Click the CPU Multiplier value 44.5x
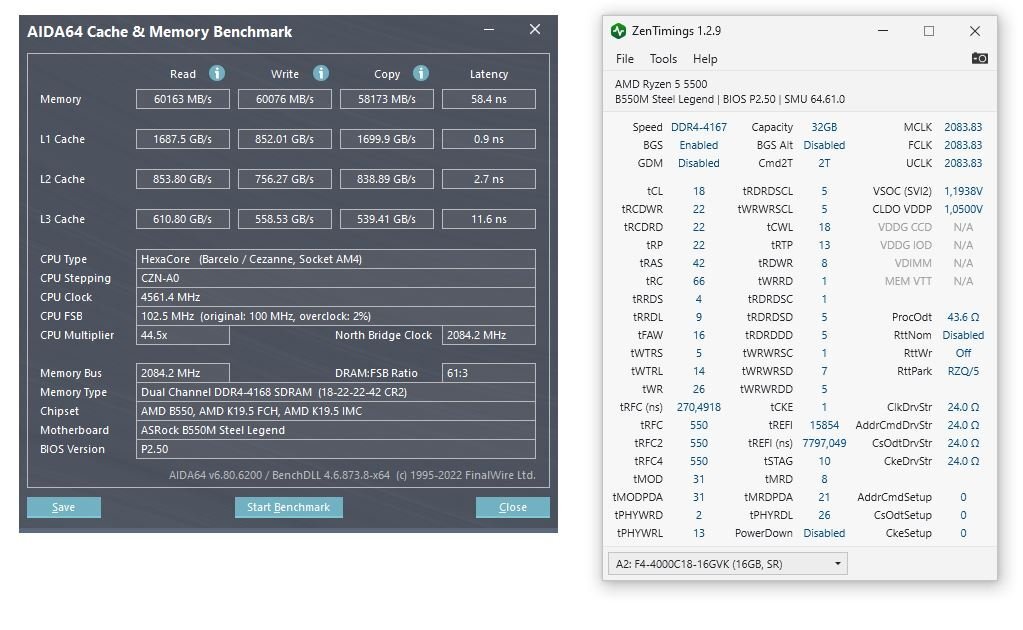The width and height of the screenshot is (1023, 630). pyautogui.click(x=183, y=335)
